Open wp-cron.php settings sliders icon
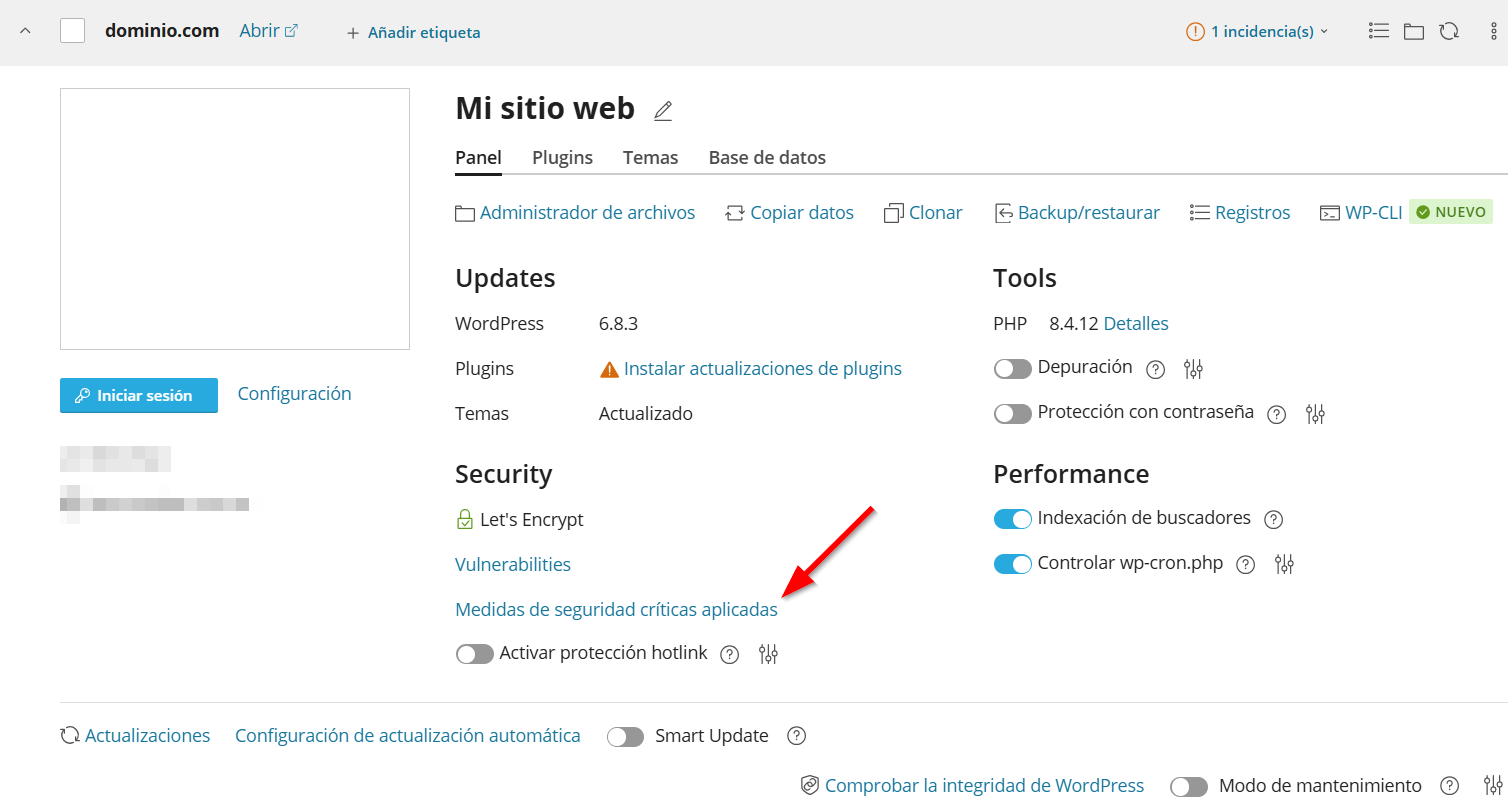 (1285, 564)
